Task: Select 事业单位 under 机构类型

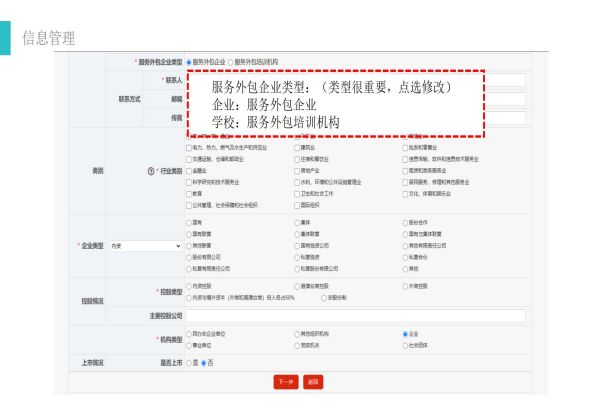Action: [190, 344]
